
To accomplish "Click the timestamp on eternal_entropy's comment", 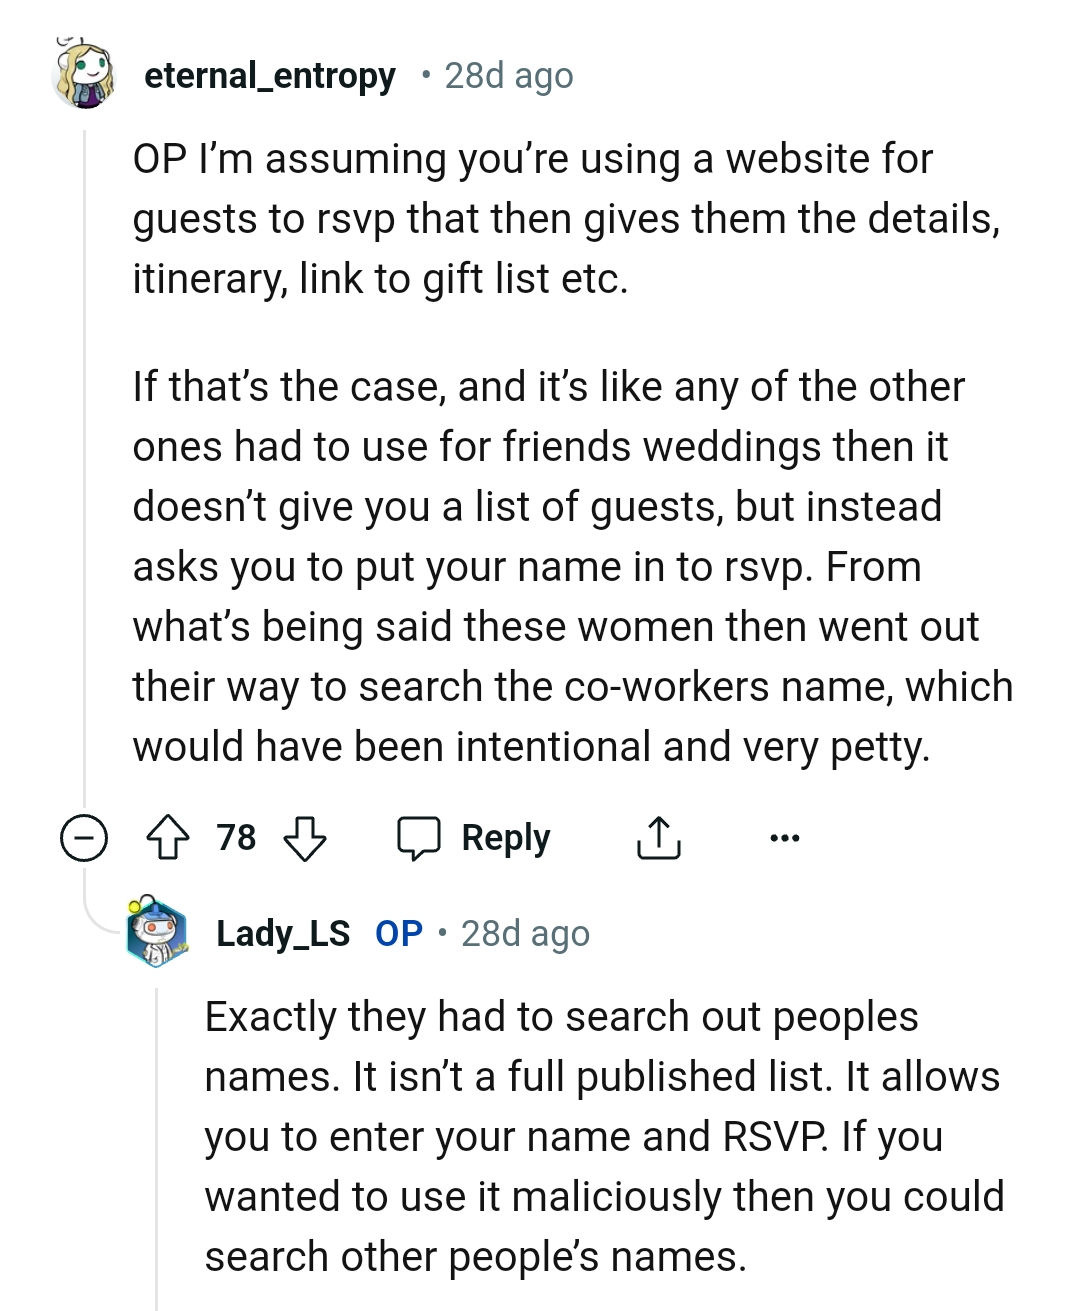I will (x=509, y=75).
